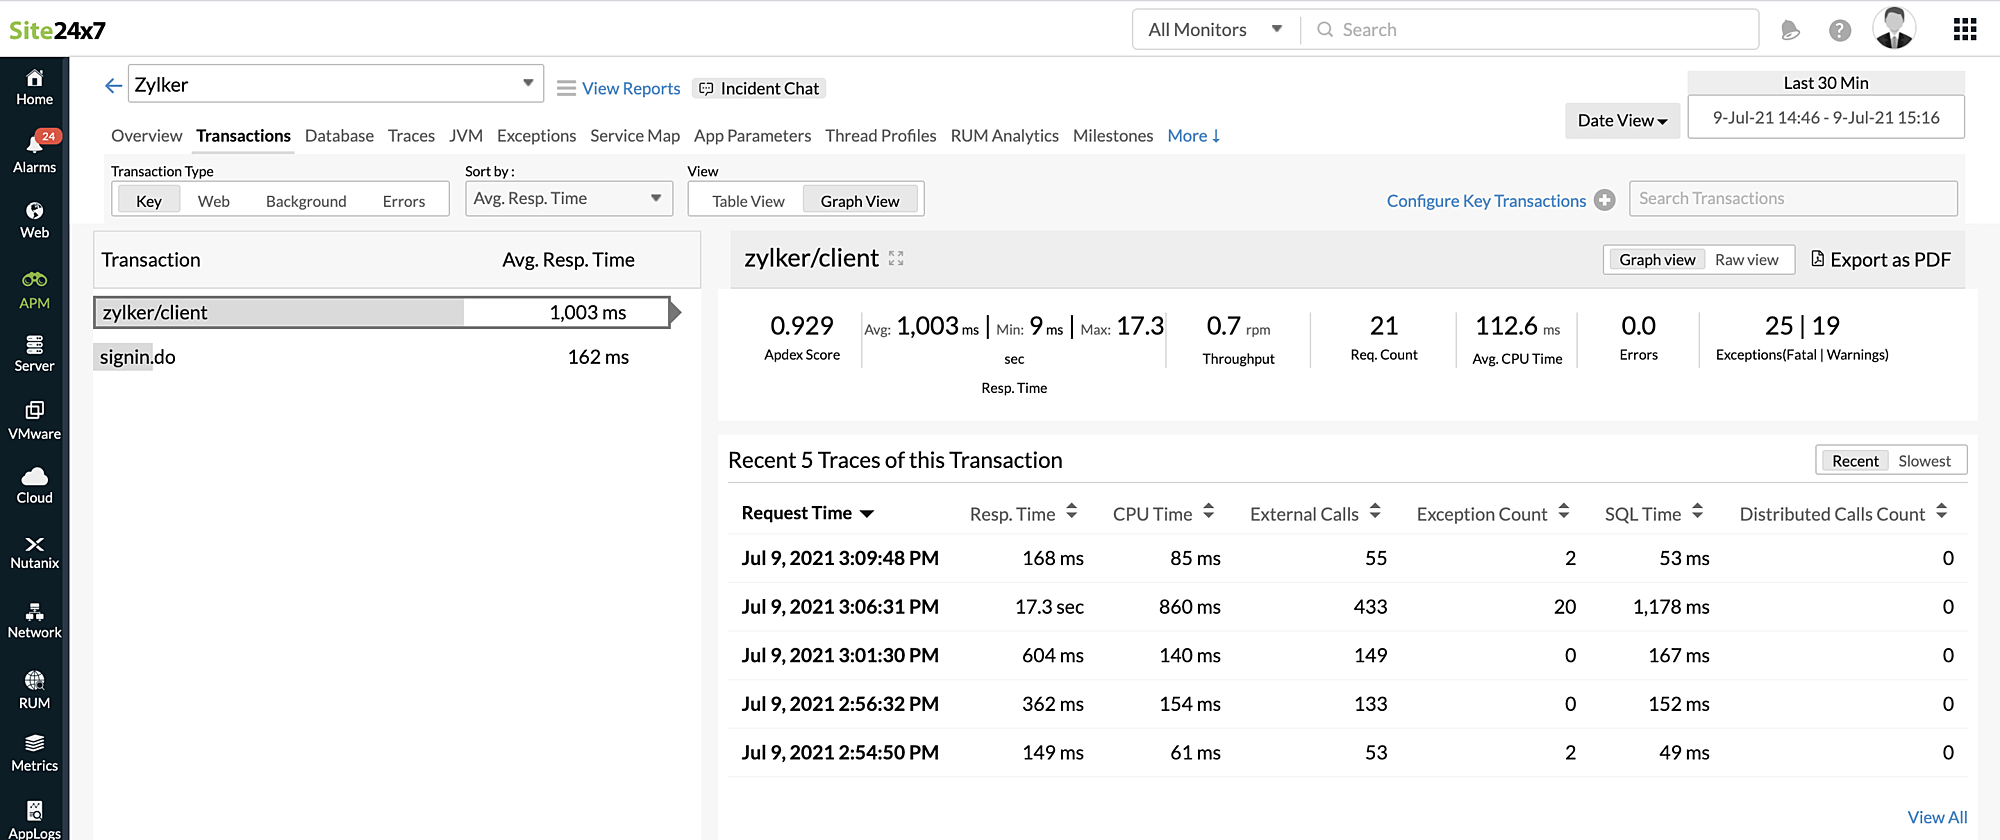
Task: Click the back arrow beside Zylker
Action: (x=113, y=86)
